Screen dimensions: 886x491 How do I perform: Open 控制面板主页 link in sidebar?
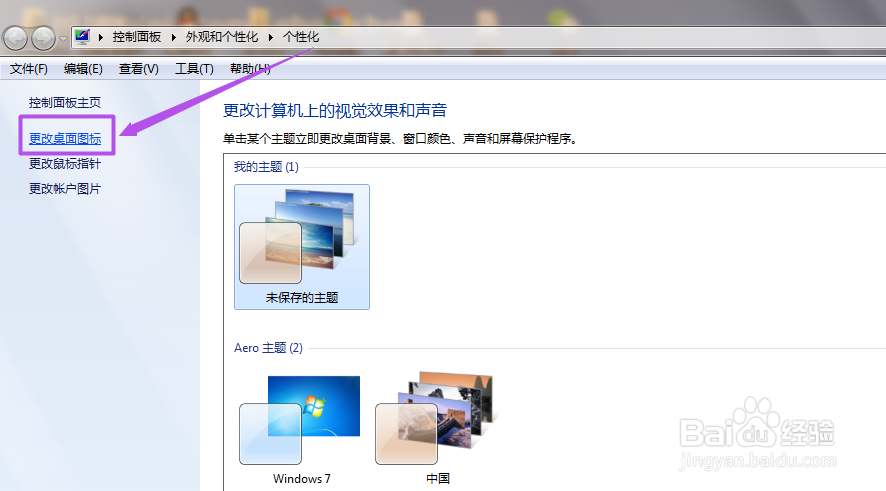pos(65,103)
